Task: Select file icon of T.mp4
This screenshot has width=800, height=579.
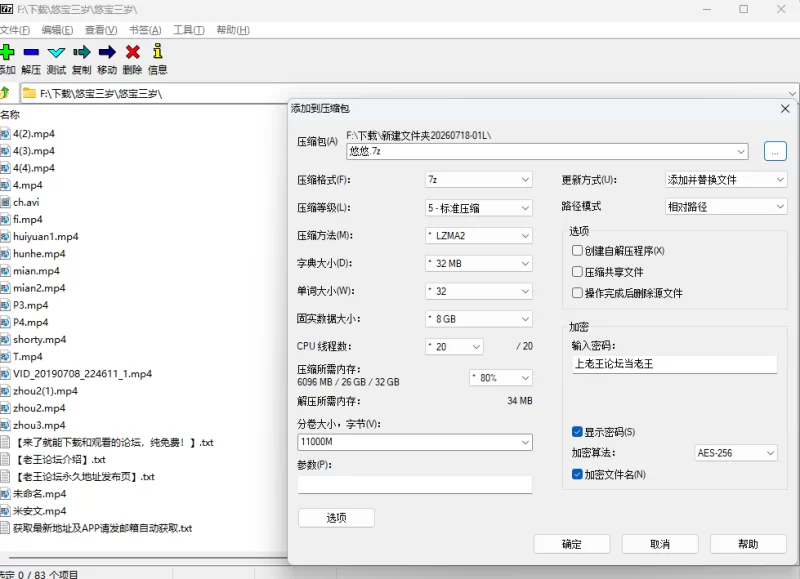Action: pyautogui.click(x=5, y=357)
